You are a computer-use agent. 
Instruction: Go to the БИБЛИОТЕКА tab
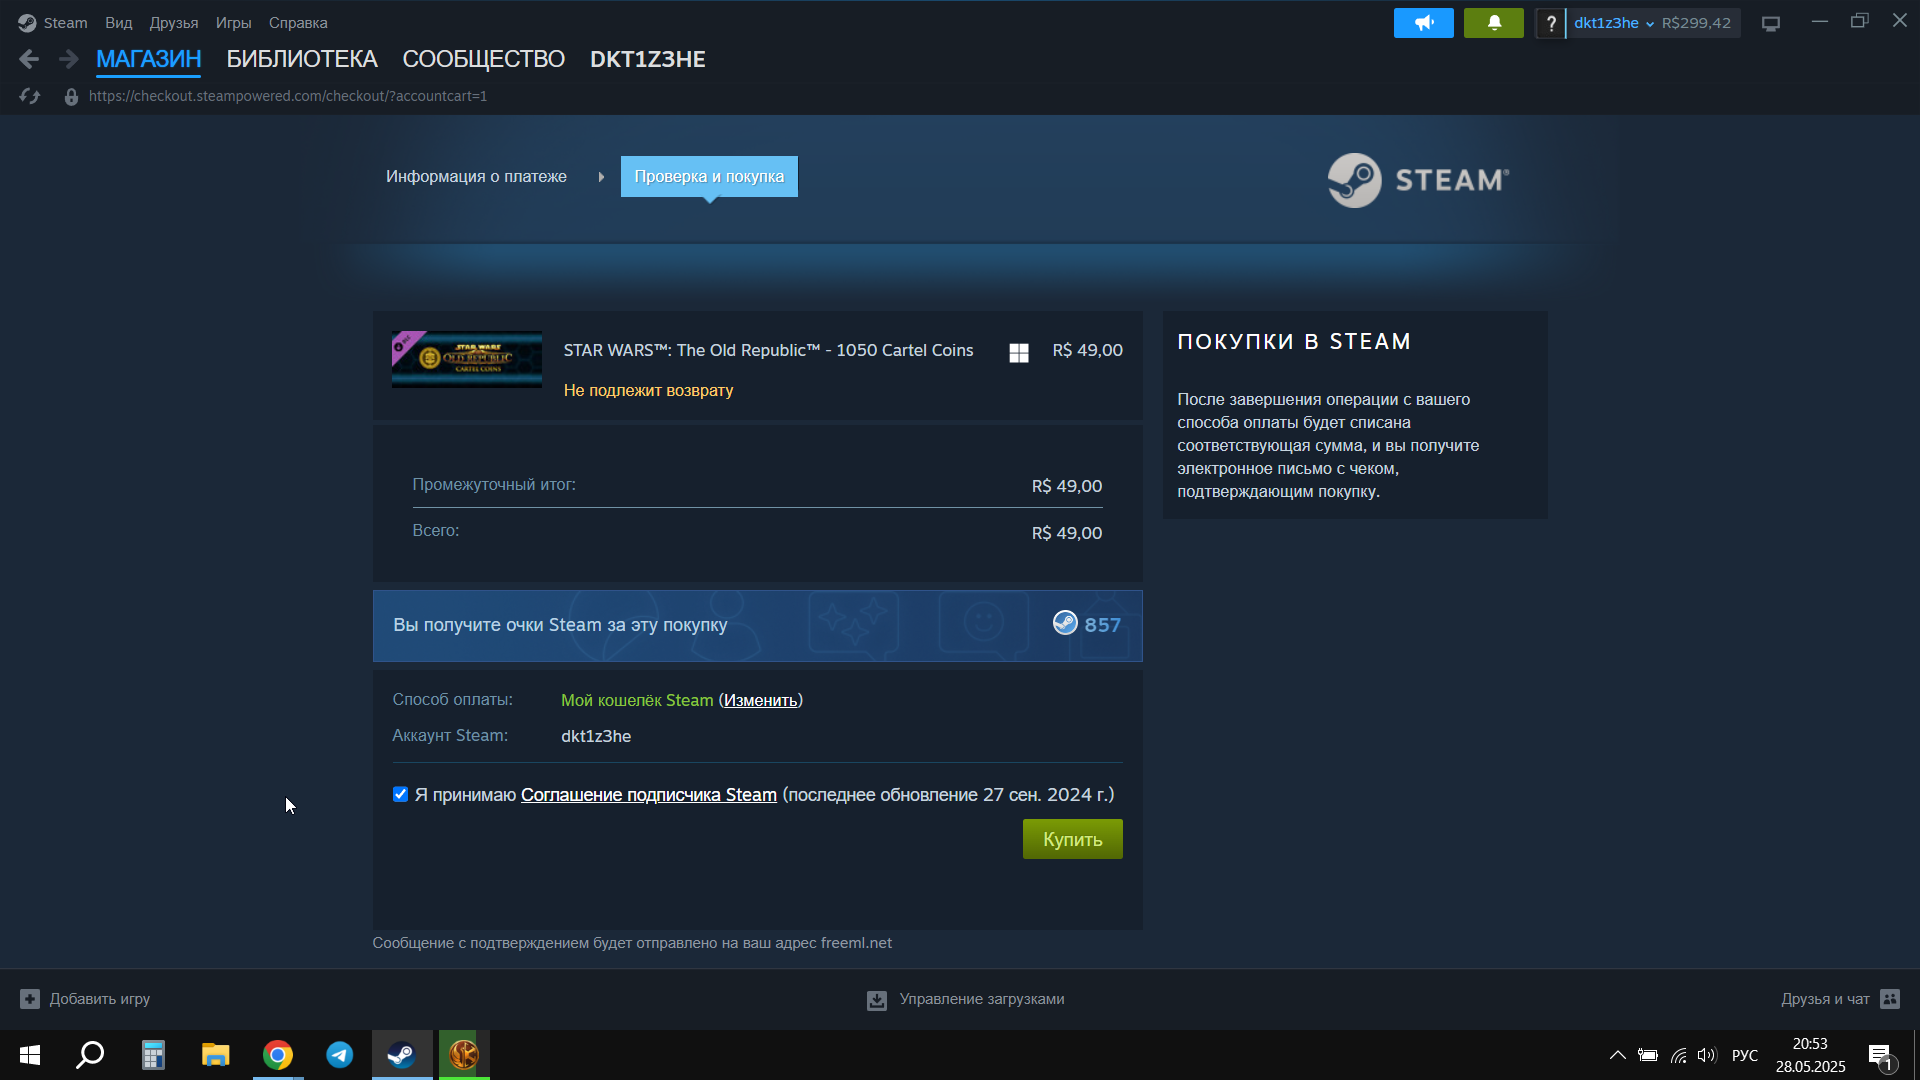pyautogui.click(x=302, y=59)
